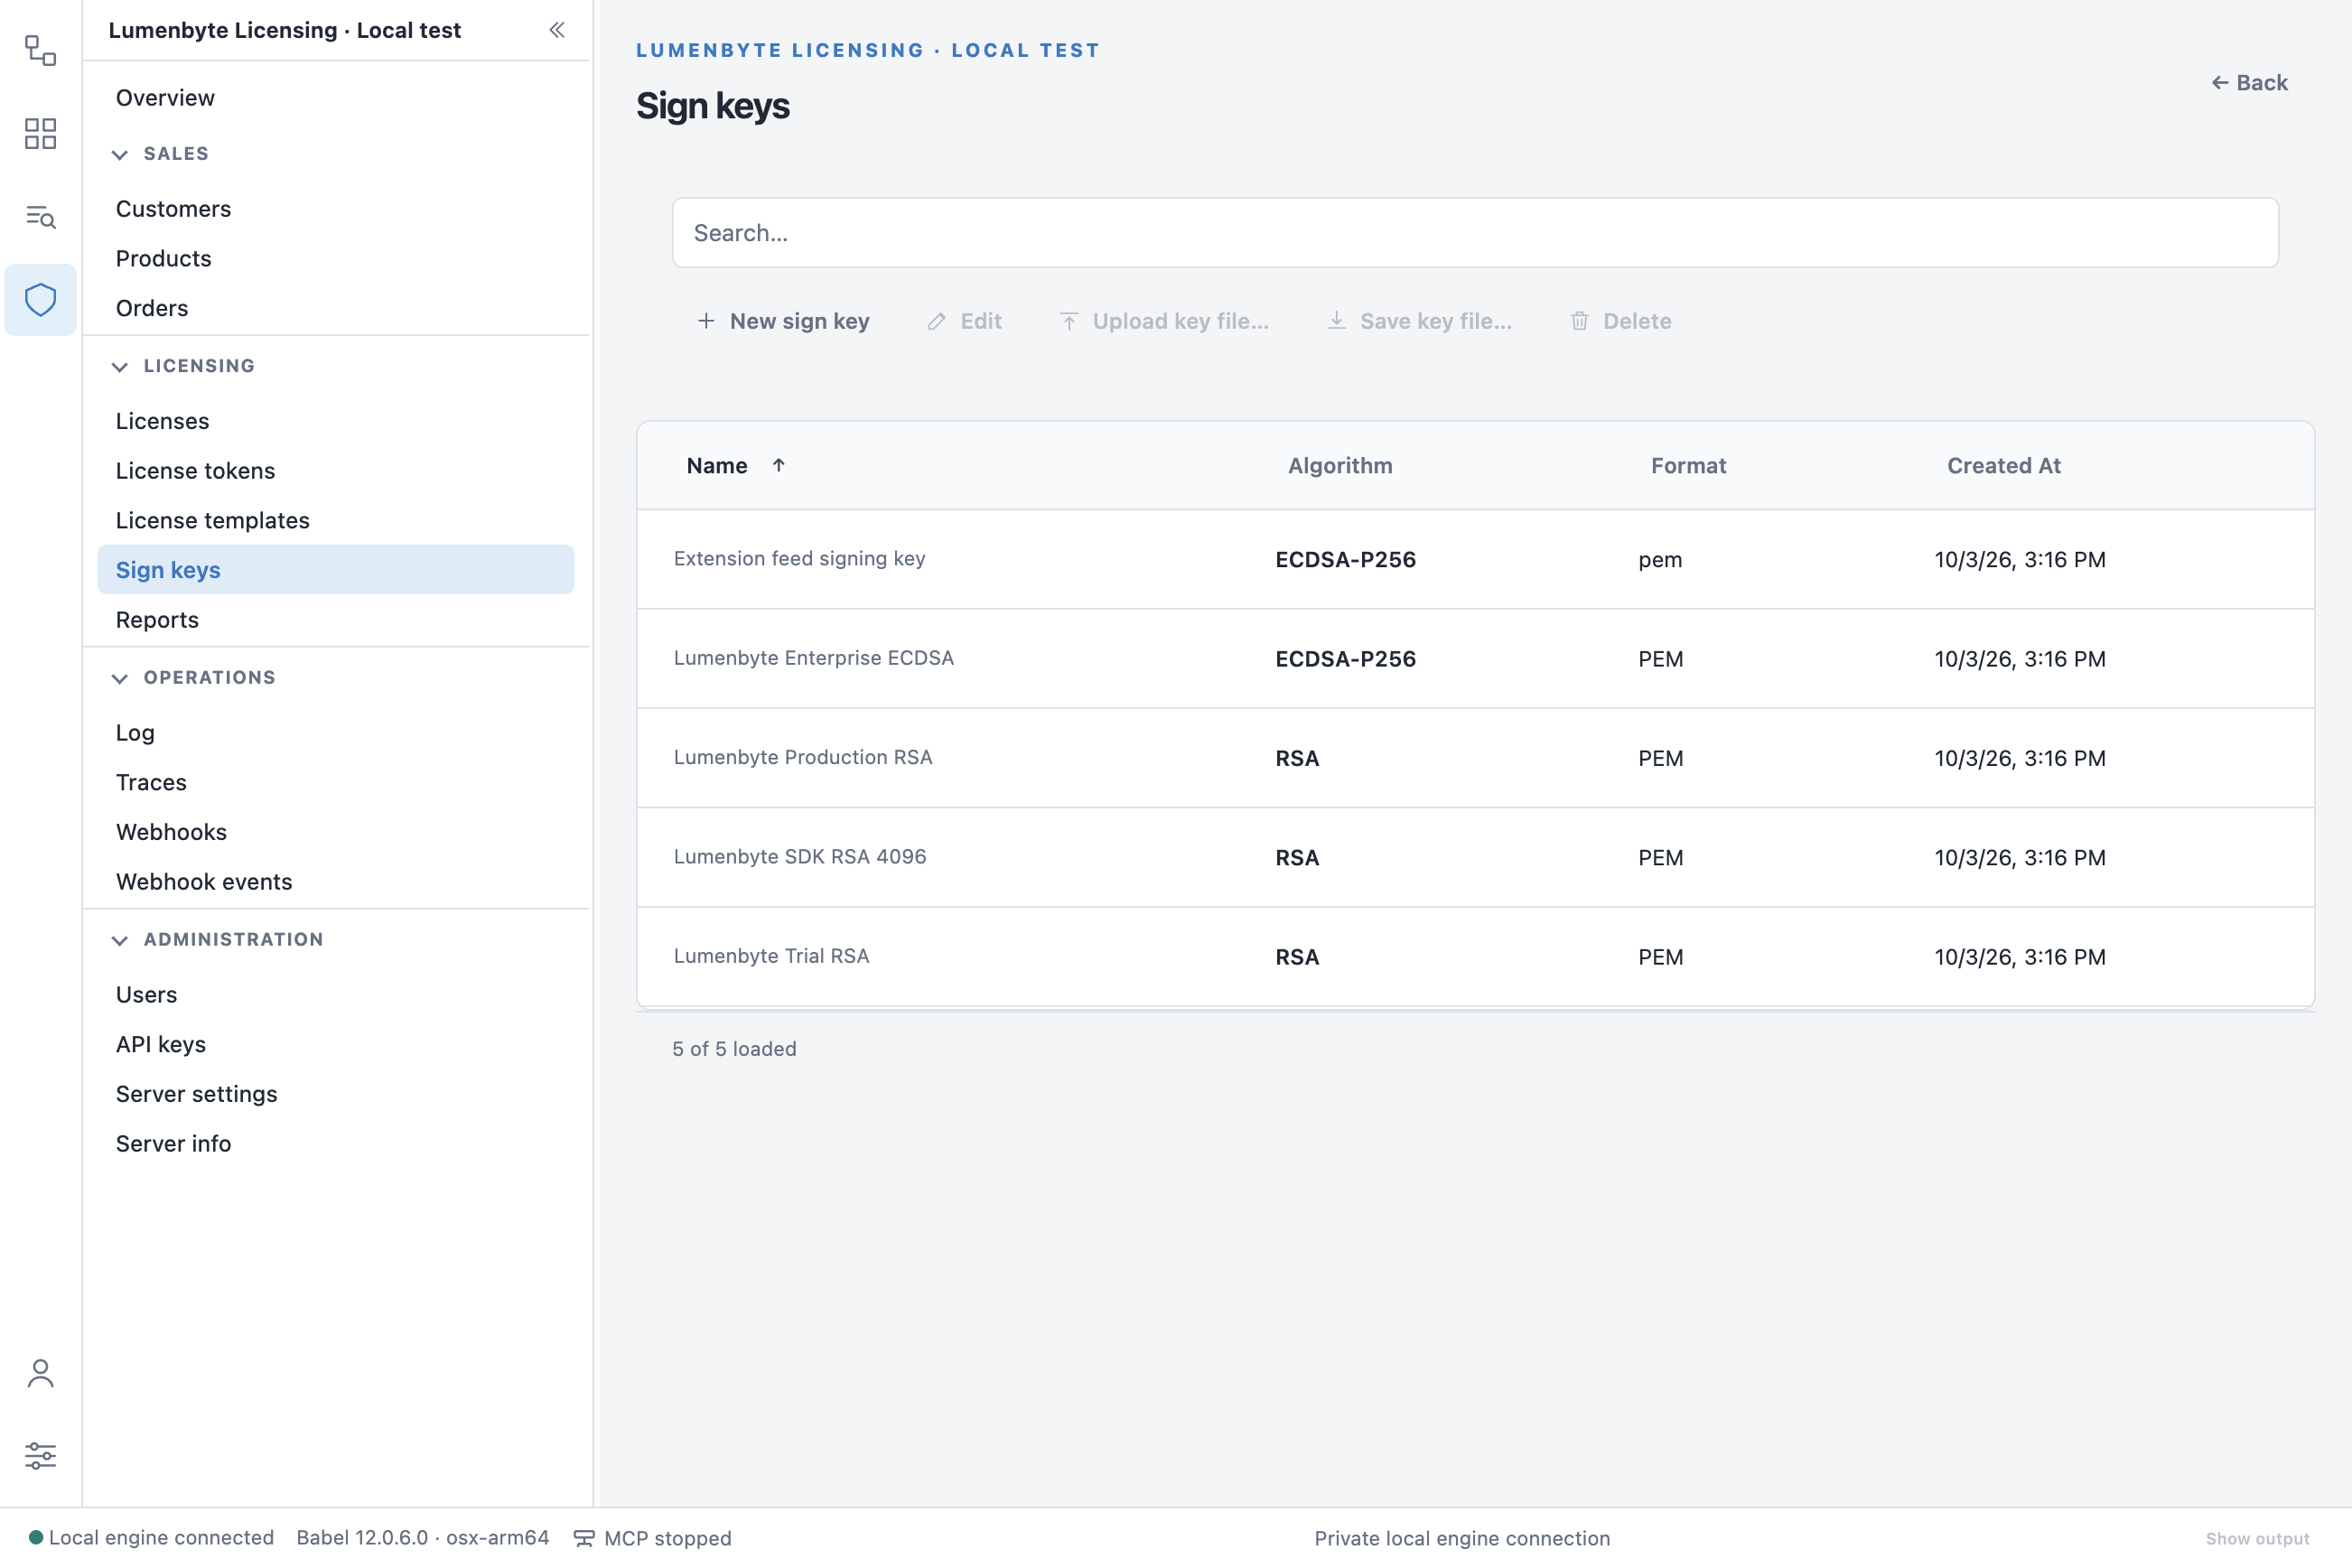Sort by the Algorithm column header
2352x1568 pixels.
tap(1340, 465)
